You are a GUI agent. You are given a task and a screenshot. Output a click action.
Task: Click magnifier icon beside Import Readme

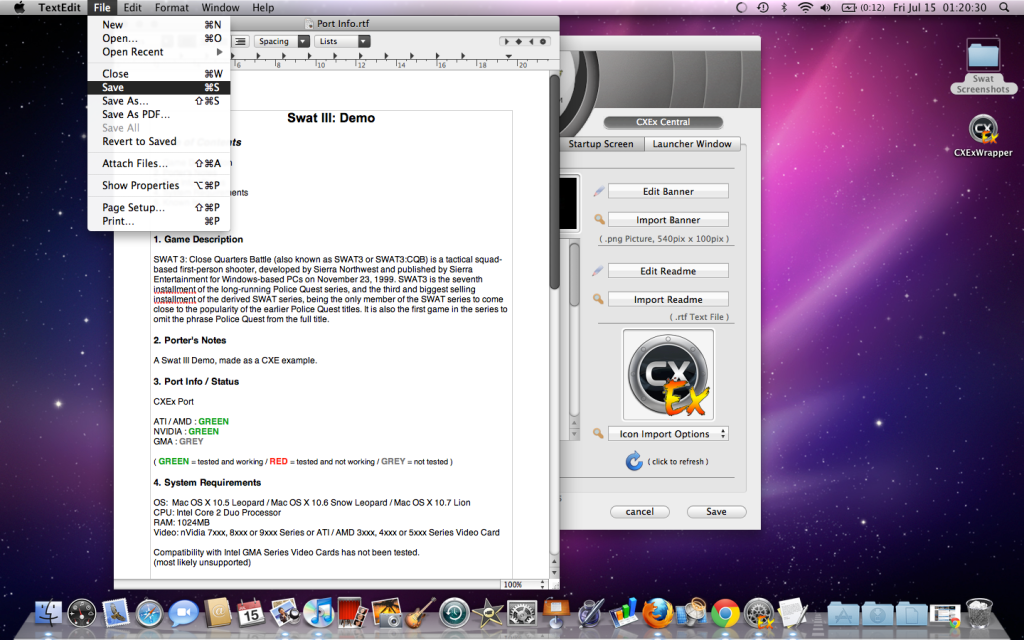(598, 299)
